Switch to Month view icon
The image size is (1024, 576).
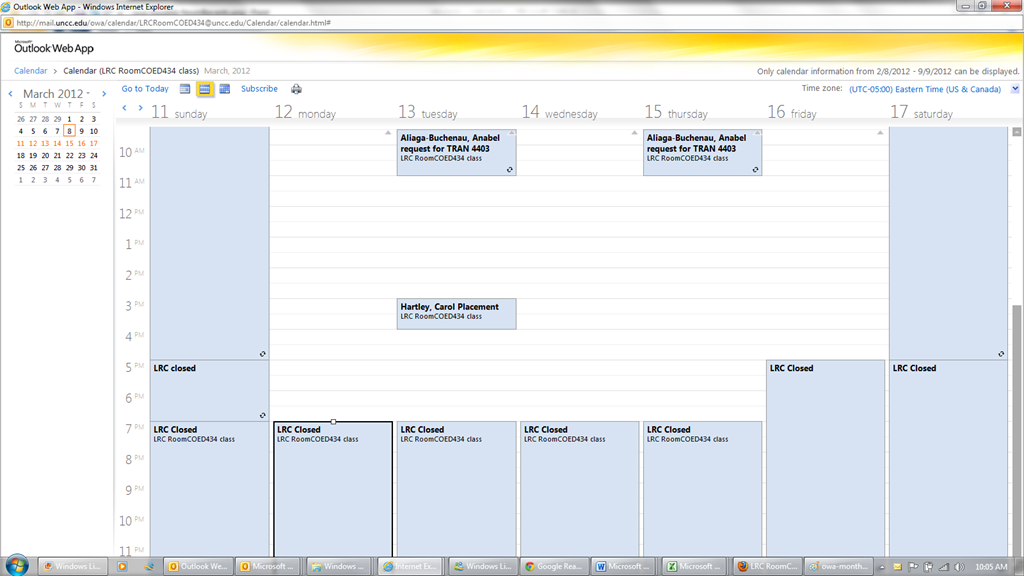(x=224, y=89)
